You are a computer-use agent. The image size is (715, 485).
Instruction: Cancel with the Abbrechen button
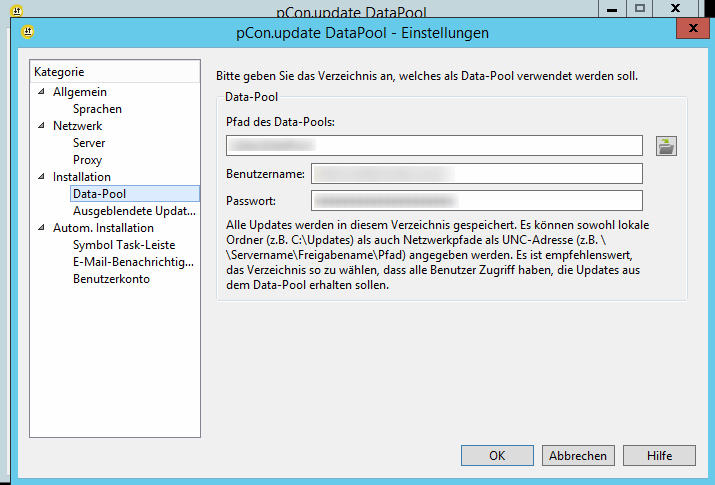[578, 455]
